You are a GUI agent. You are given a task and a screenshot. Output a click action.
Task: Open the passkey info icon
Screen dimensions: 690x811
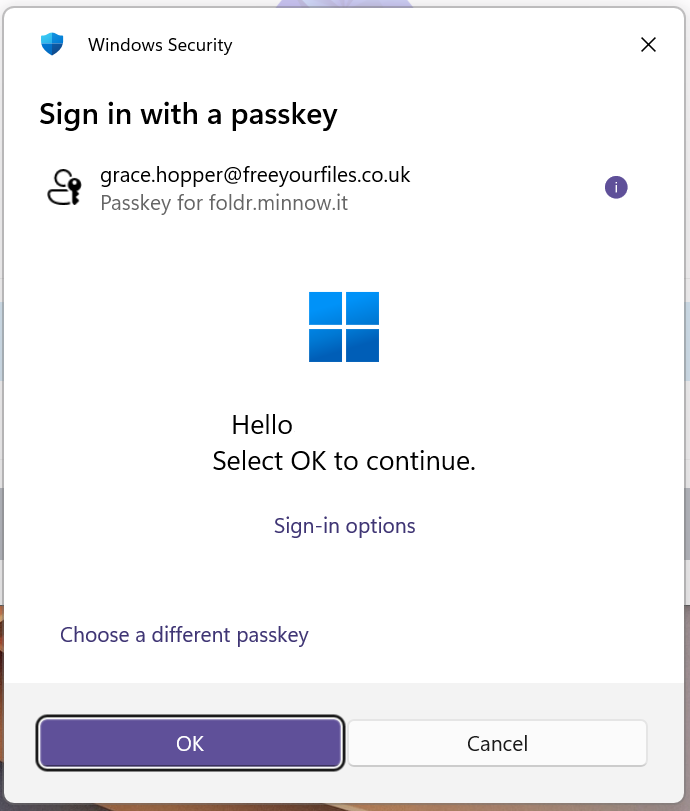coord(616,187)
